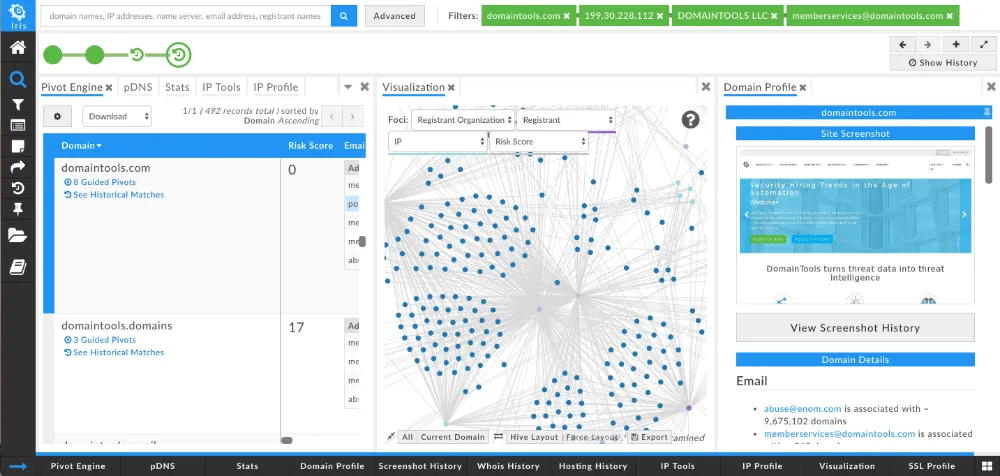Screen dimensions: 1000x476
Task: Open the table list icon in sidebar
Action: pyautogui.click(x=18, y=126)
